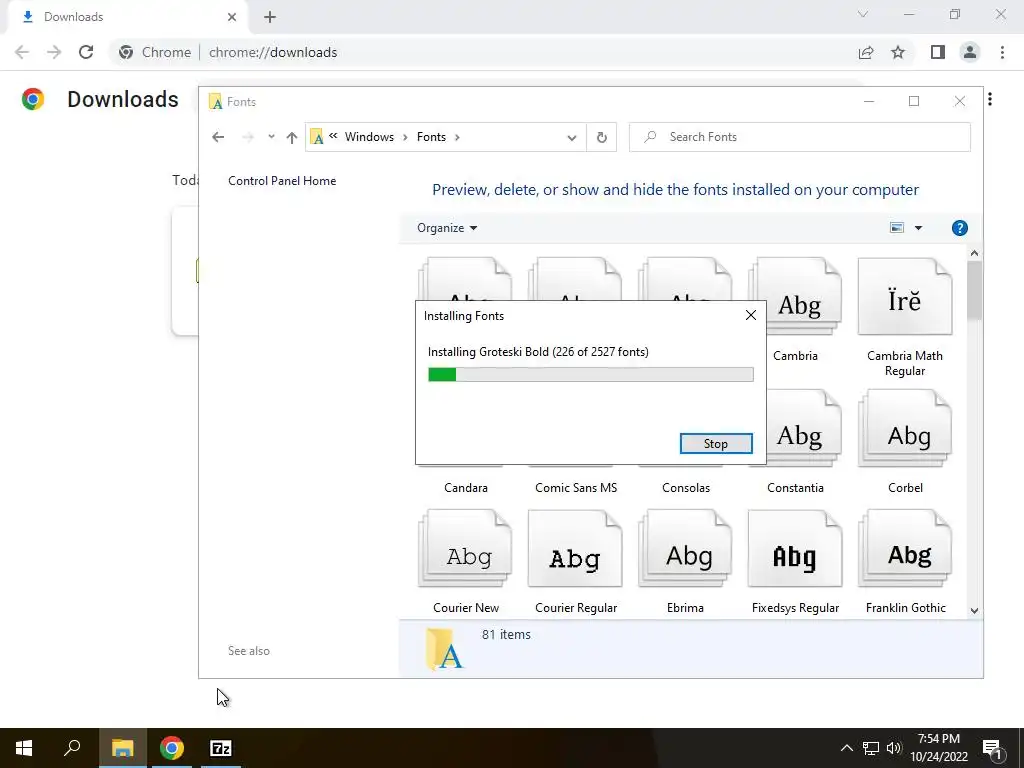Switch to Chrome from taskbar
1024x768 pixels.
point(172,748)
